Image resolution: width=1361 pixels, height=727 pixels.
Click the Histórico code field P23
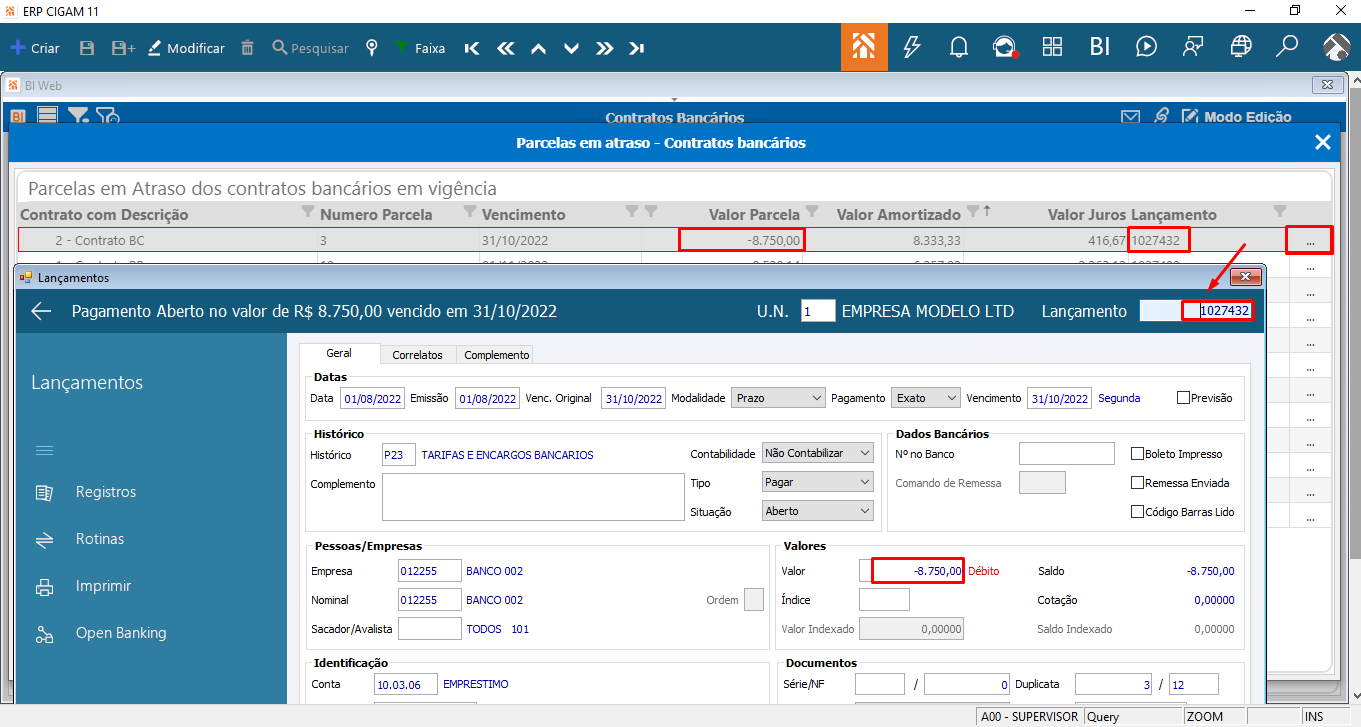[x=399, y=454]
